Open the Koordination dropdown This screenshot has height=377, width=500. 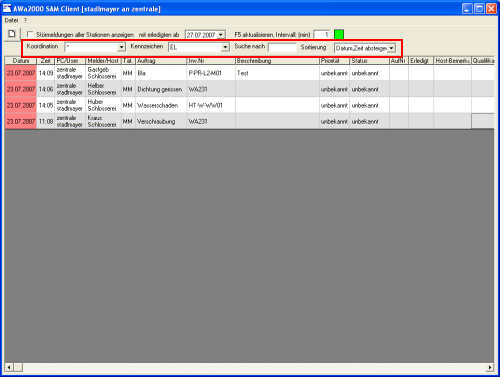[x=121, y=47]
